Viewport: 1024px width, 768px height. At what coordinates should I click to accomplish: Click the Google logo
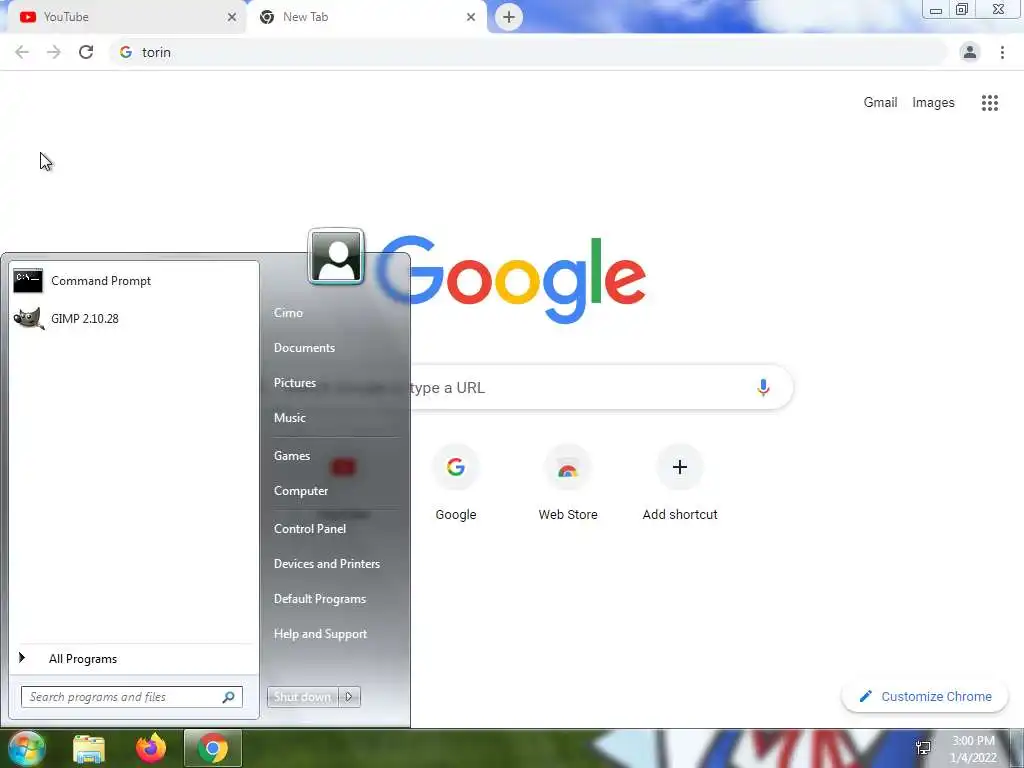(511, 280)
